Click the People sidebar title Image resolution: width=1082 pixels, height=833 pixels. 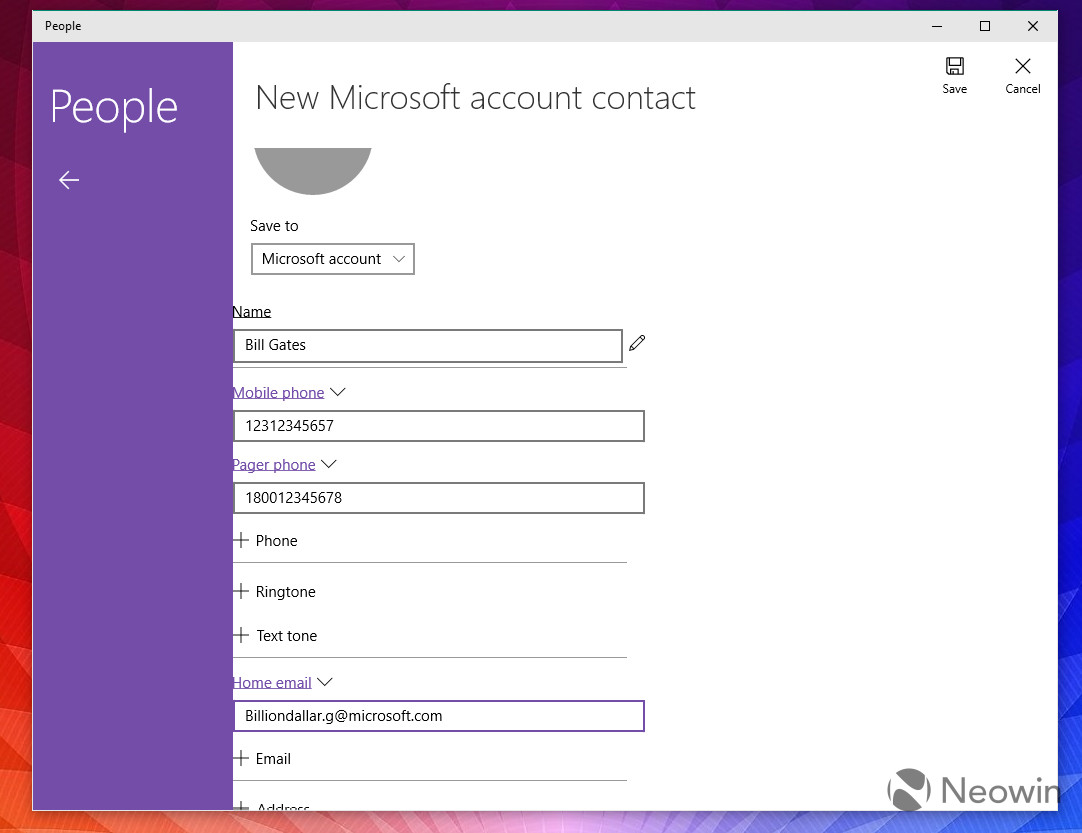coord(115,108)
